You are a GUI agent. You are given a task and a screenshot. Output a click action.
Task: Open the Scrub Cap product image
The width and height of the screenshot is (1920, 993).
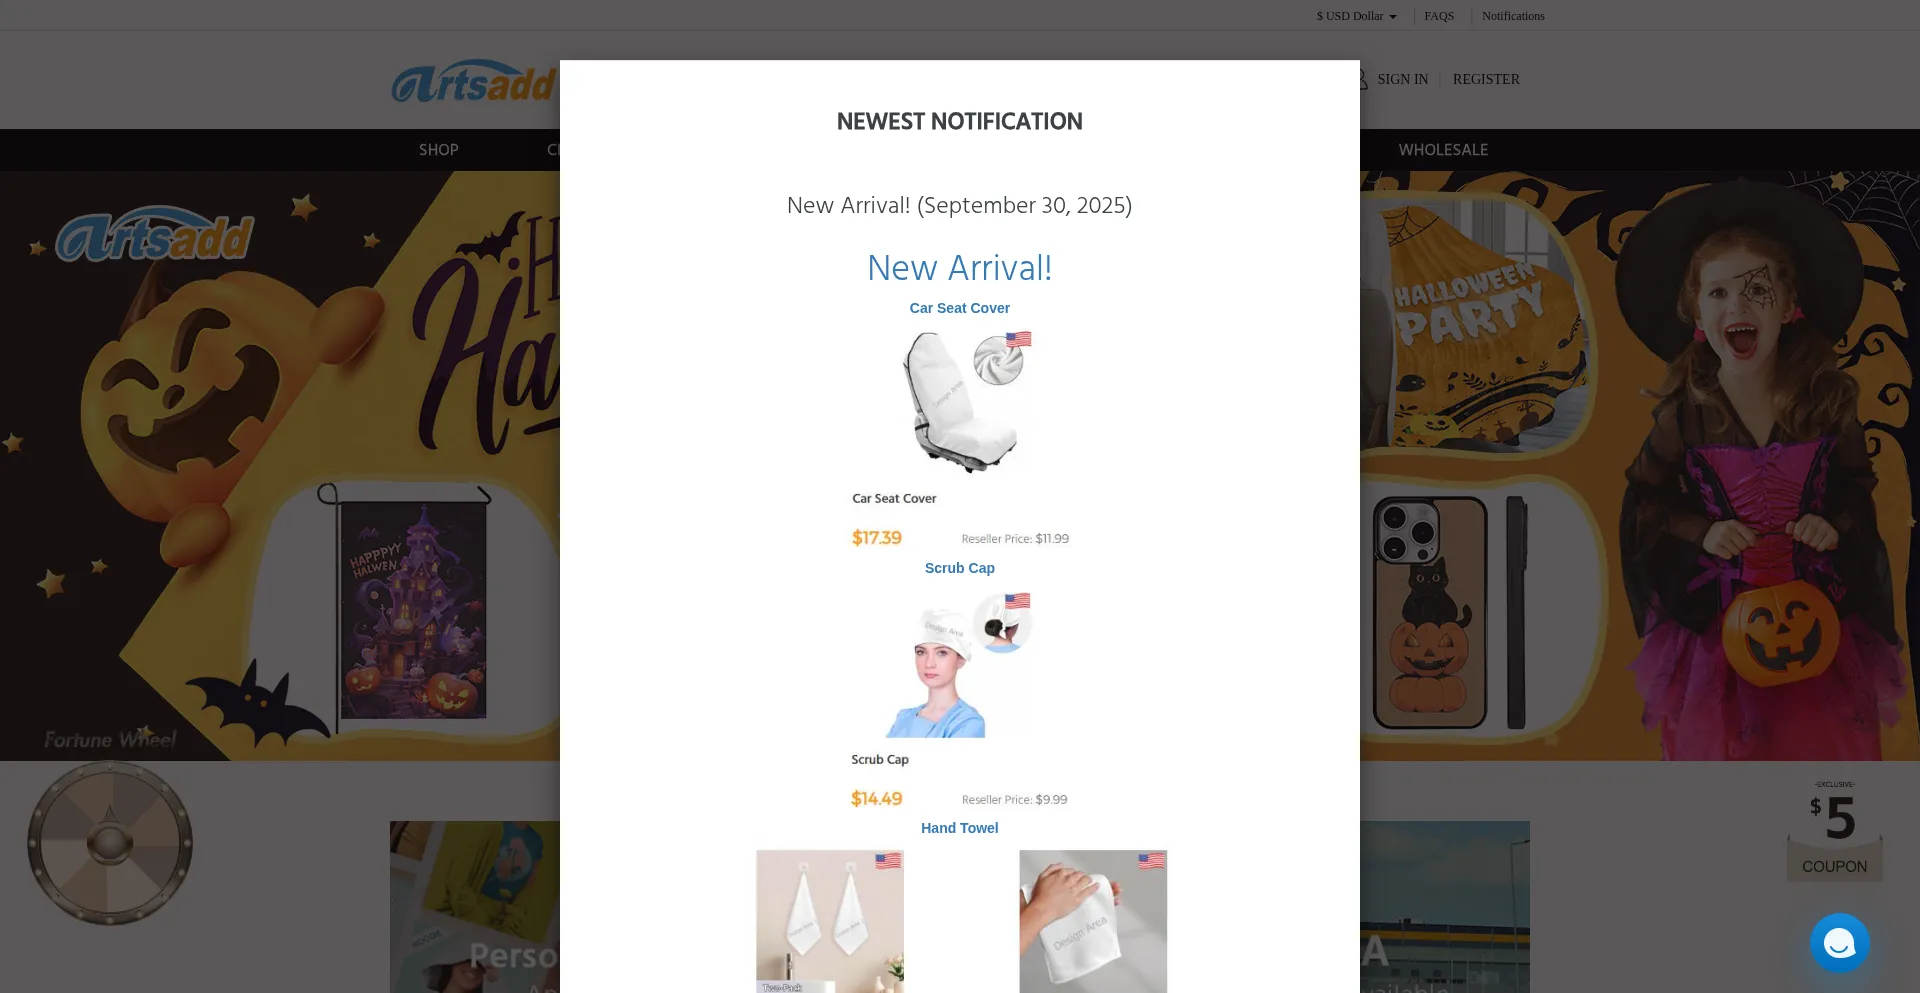click(960, 664)
